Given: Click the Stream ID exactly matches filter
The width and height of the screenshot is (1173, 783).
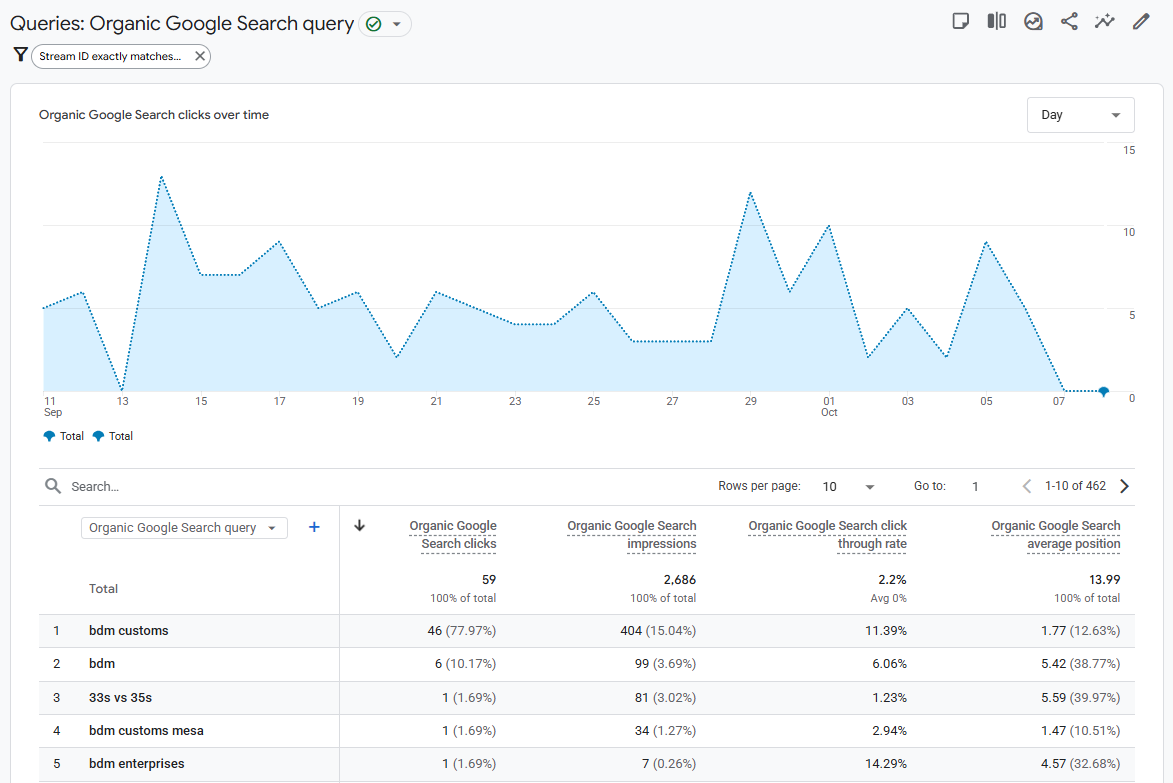Looking at the screenshot, I should click(x=110, y=56).
